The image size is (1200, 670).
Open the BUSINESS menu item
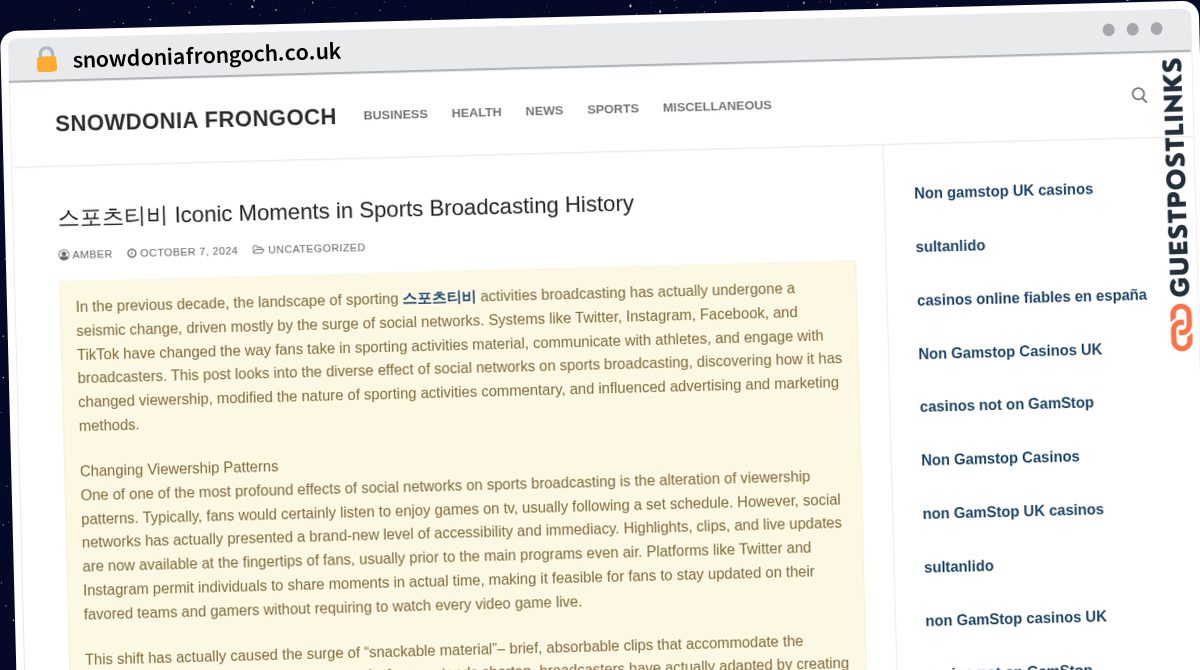395,114
